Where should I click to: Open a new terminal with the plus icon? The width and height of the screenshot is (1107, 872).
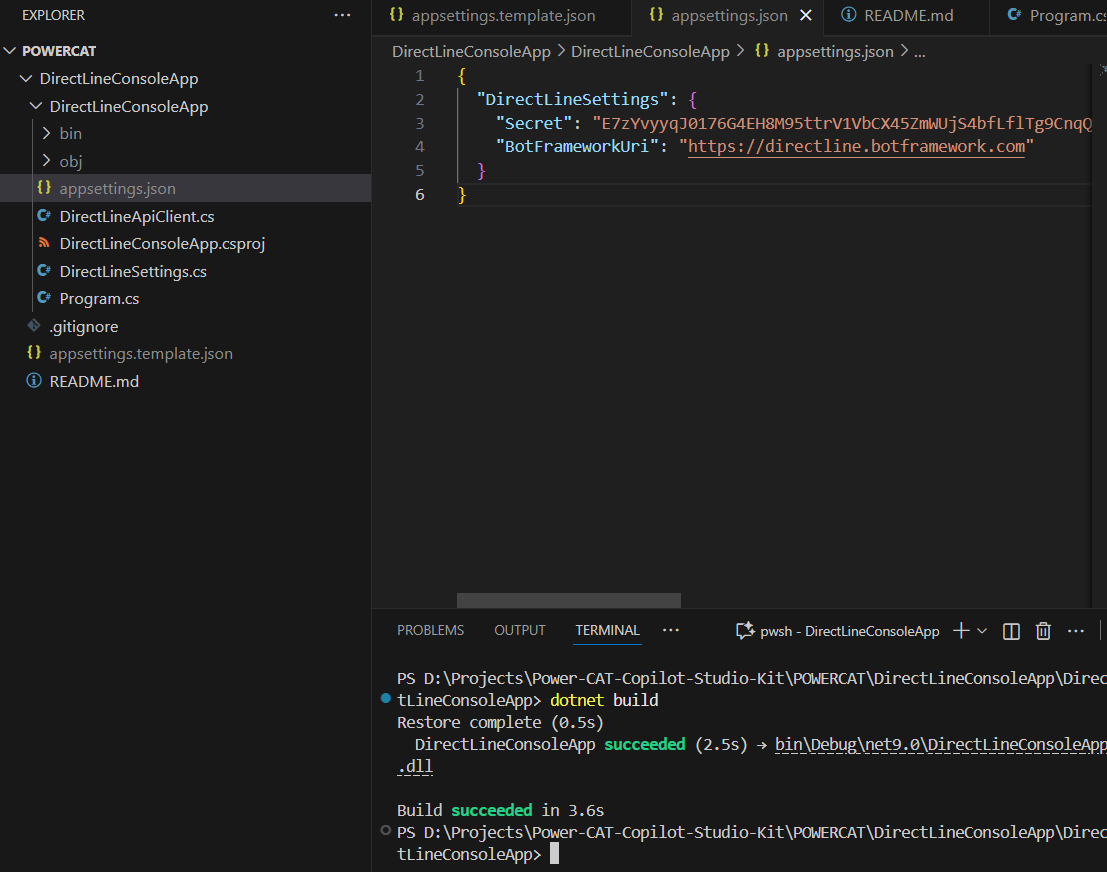click(x=962, y=630)
